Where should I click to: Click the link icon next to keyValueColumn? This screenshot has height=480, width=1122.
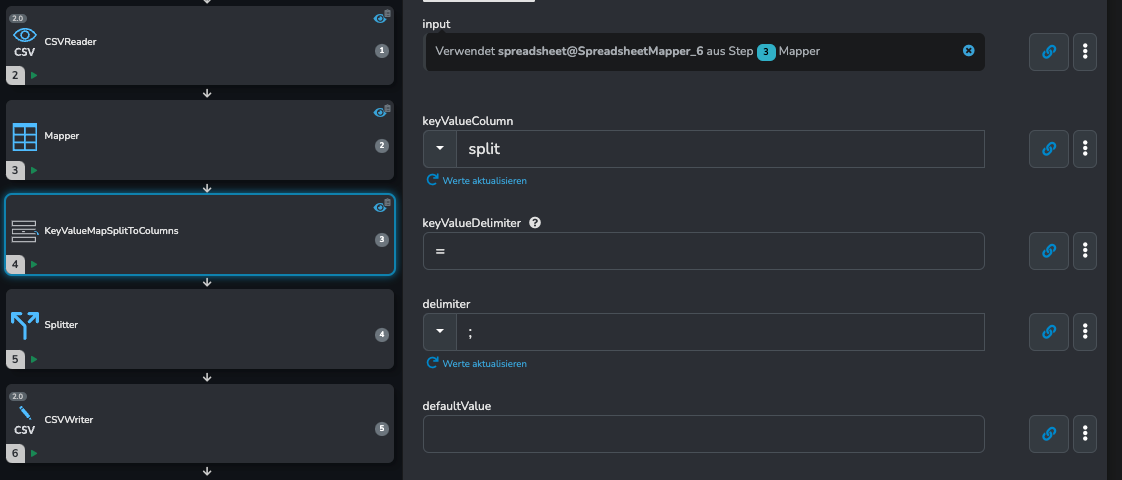[x=1048, y=149]
